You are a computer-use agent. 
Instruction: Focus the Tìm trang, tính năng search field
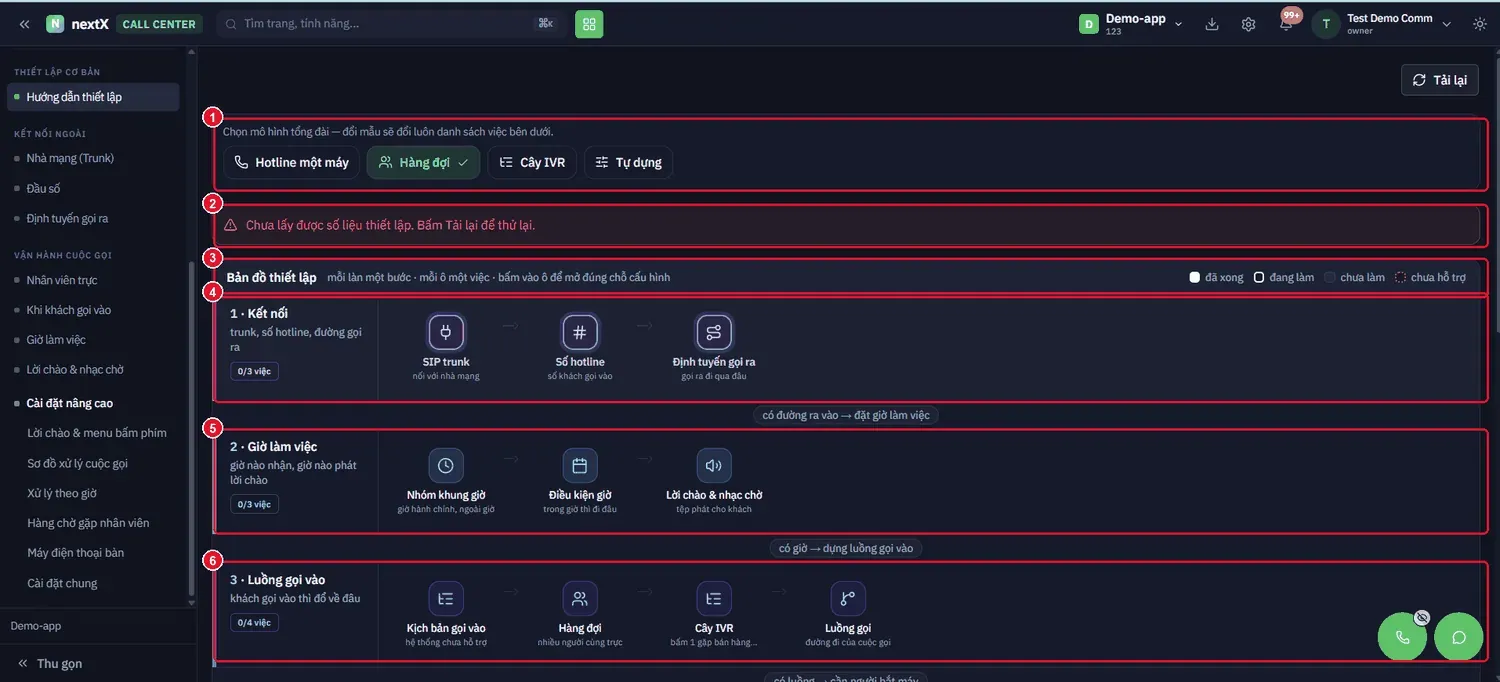tap(390, 24)
